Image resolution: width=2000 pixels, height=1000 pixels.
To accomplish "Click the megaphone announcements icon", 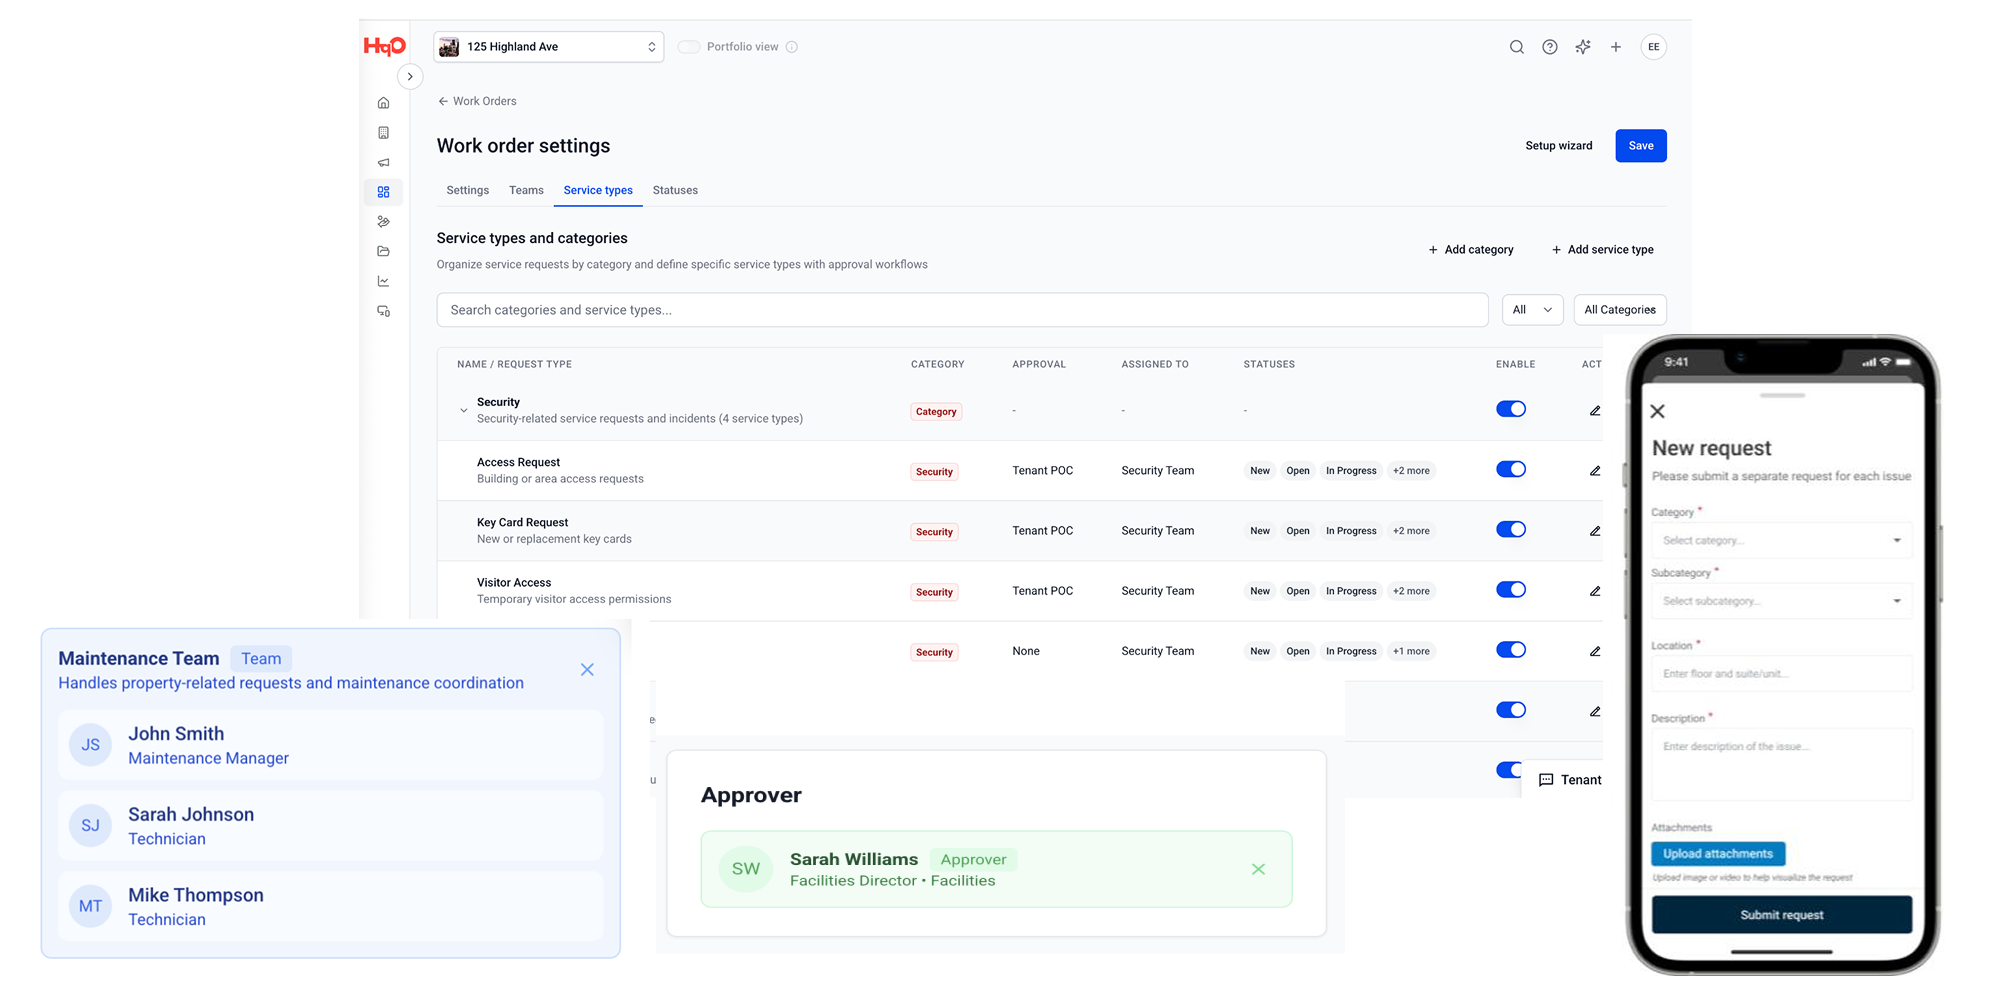I will pyautogui.click(x=384, y=162).
